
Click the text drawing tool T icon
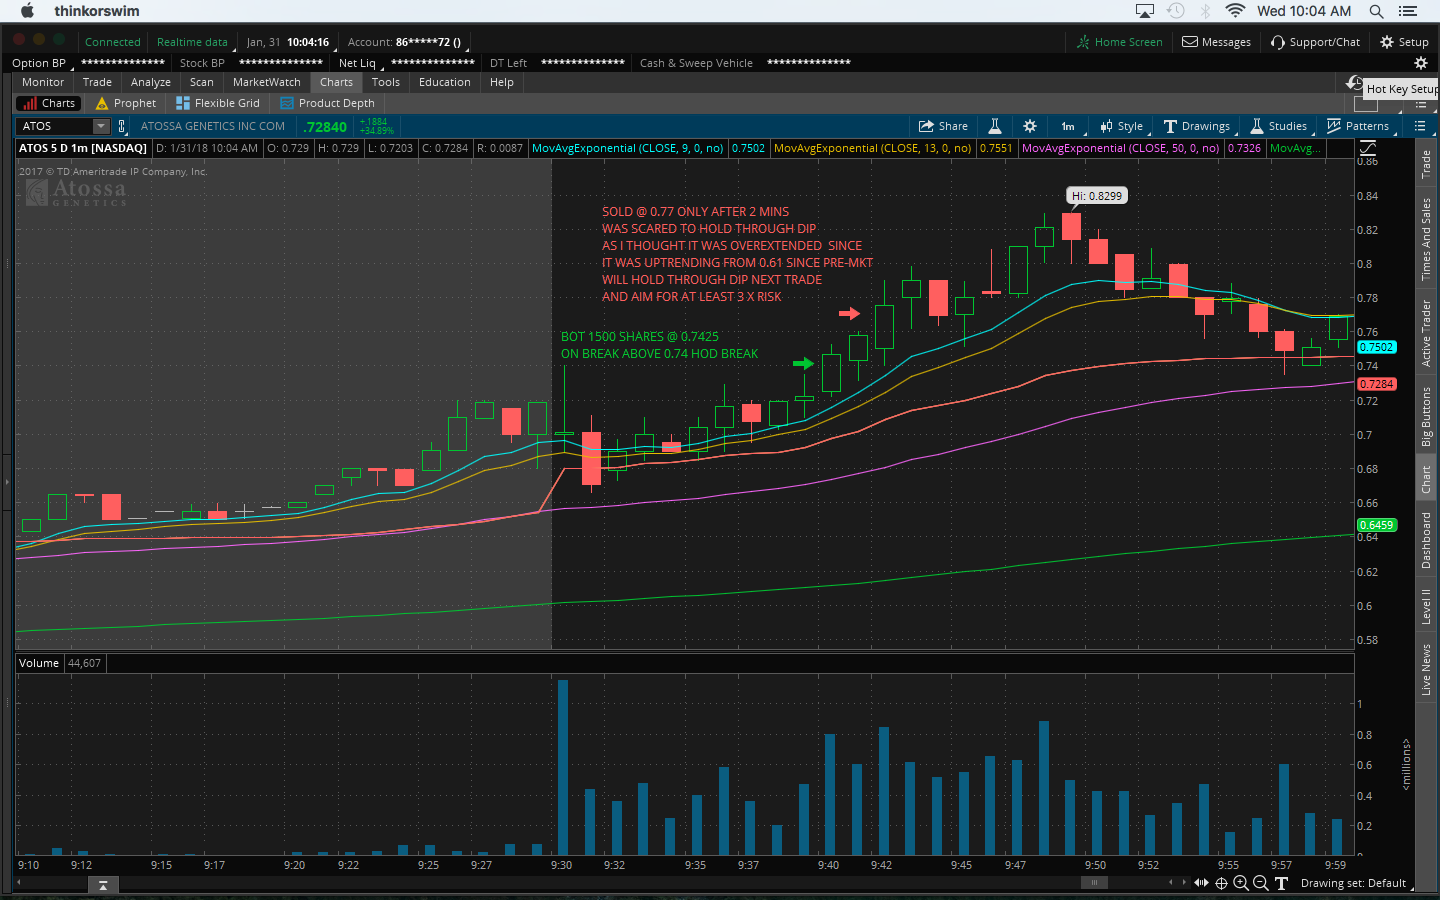click(1281, 883)
